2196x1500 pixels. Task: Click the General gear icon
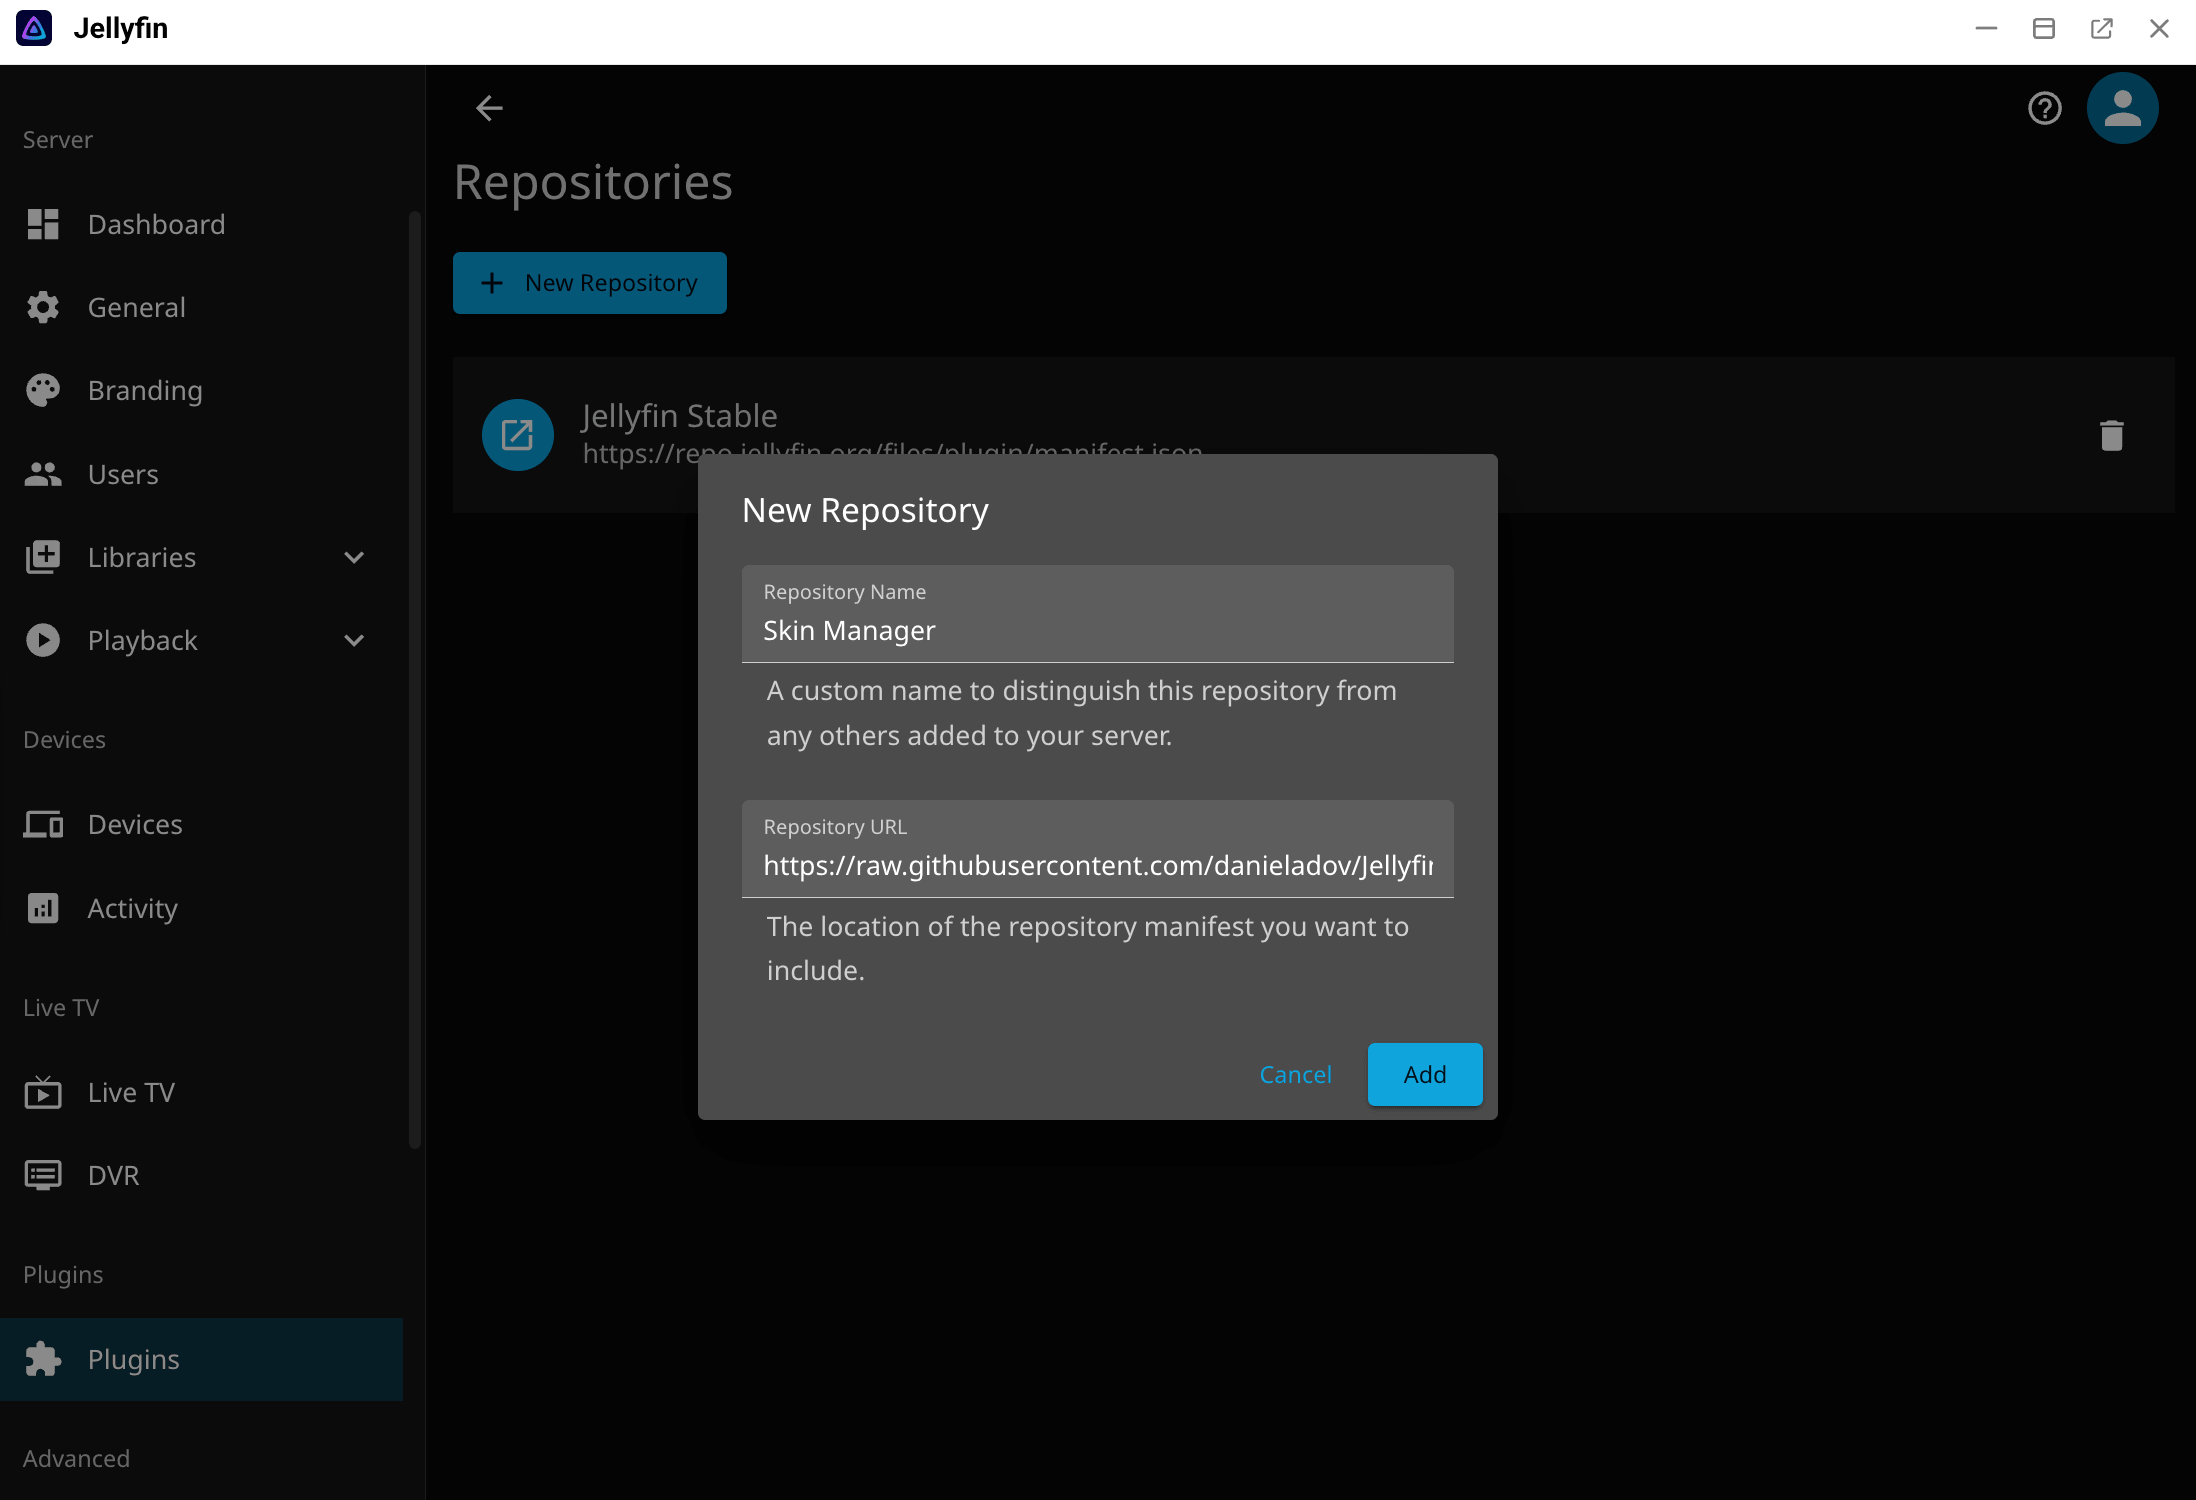pyautogui.click(x=43, y=307)
